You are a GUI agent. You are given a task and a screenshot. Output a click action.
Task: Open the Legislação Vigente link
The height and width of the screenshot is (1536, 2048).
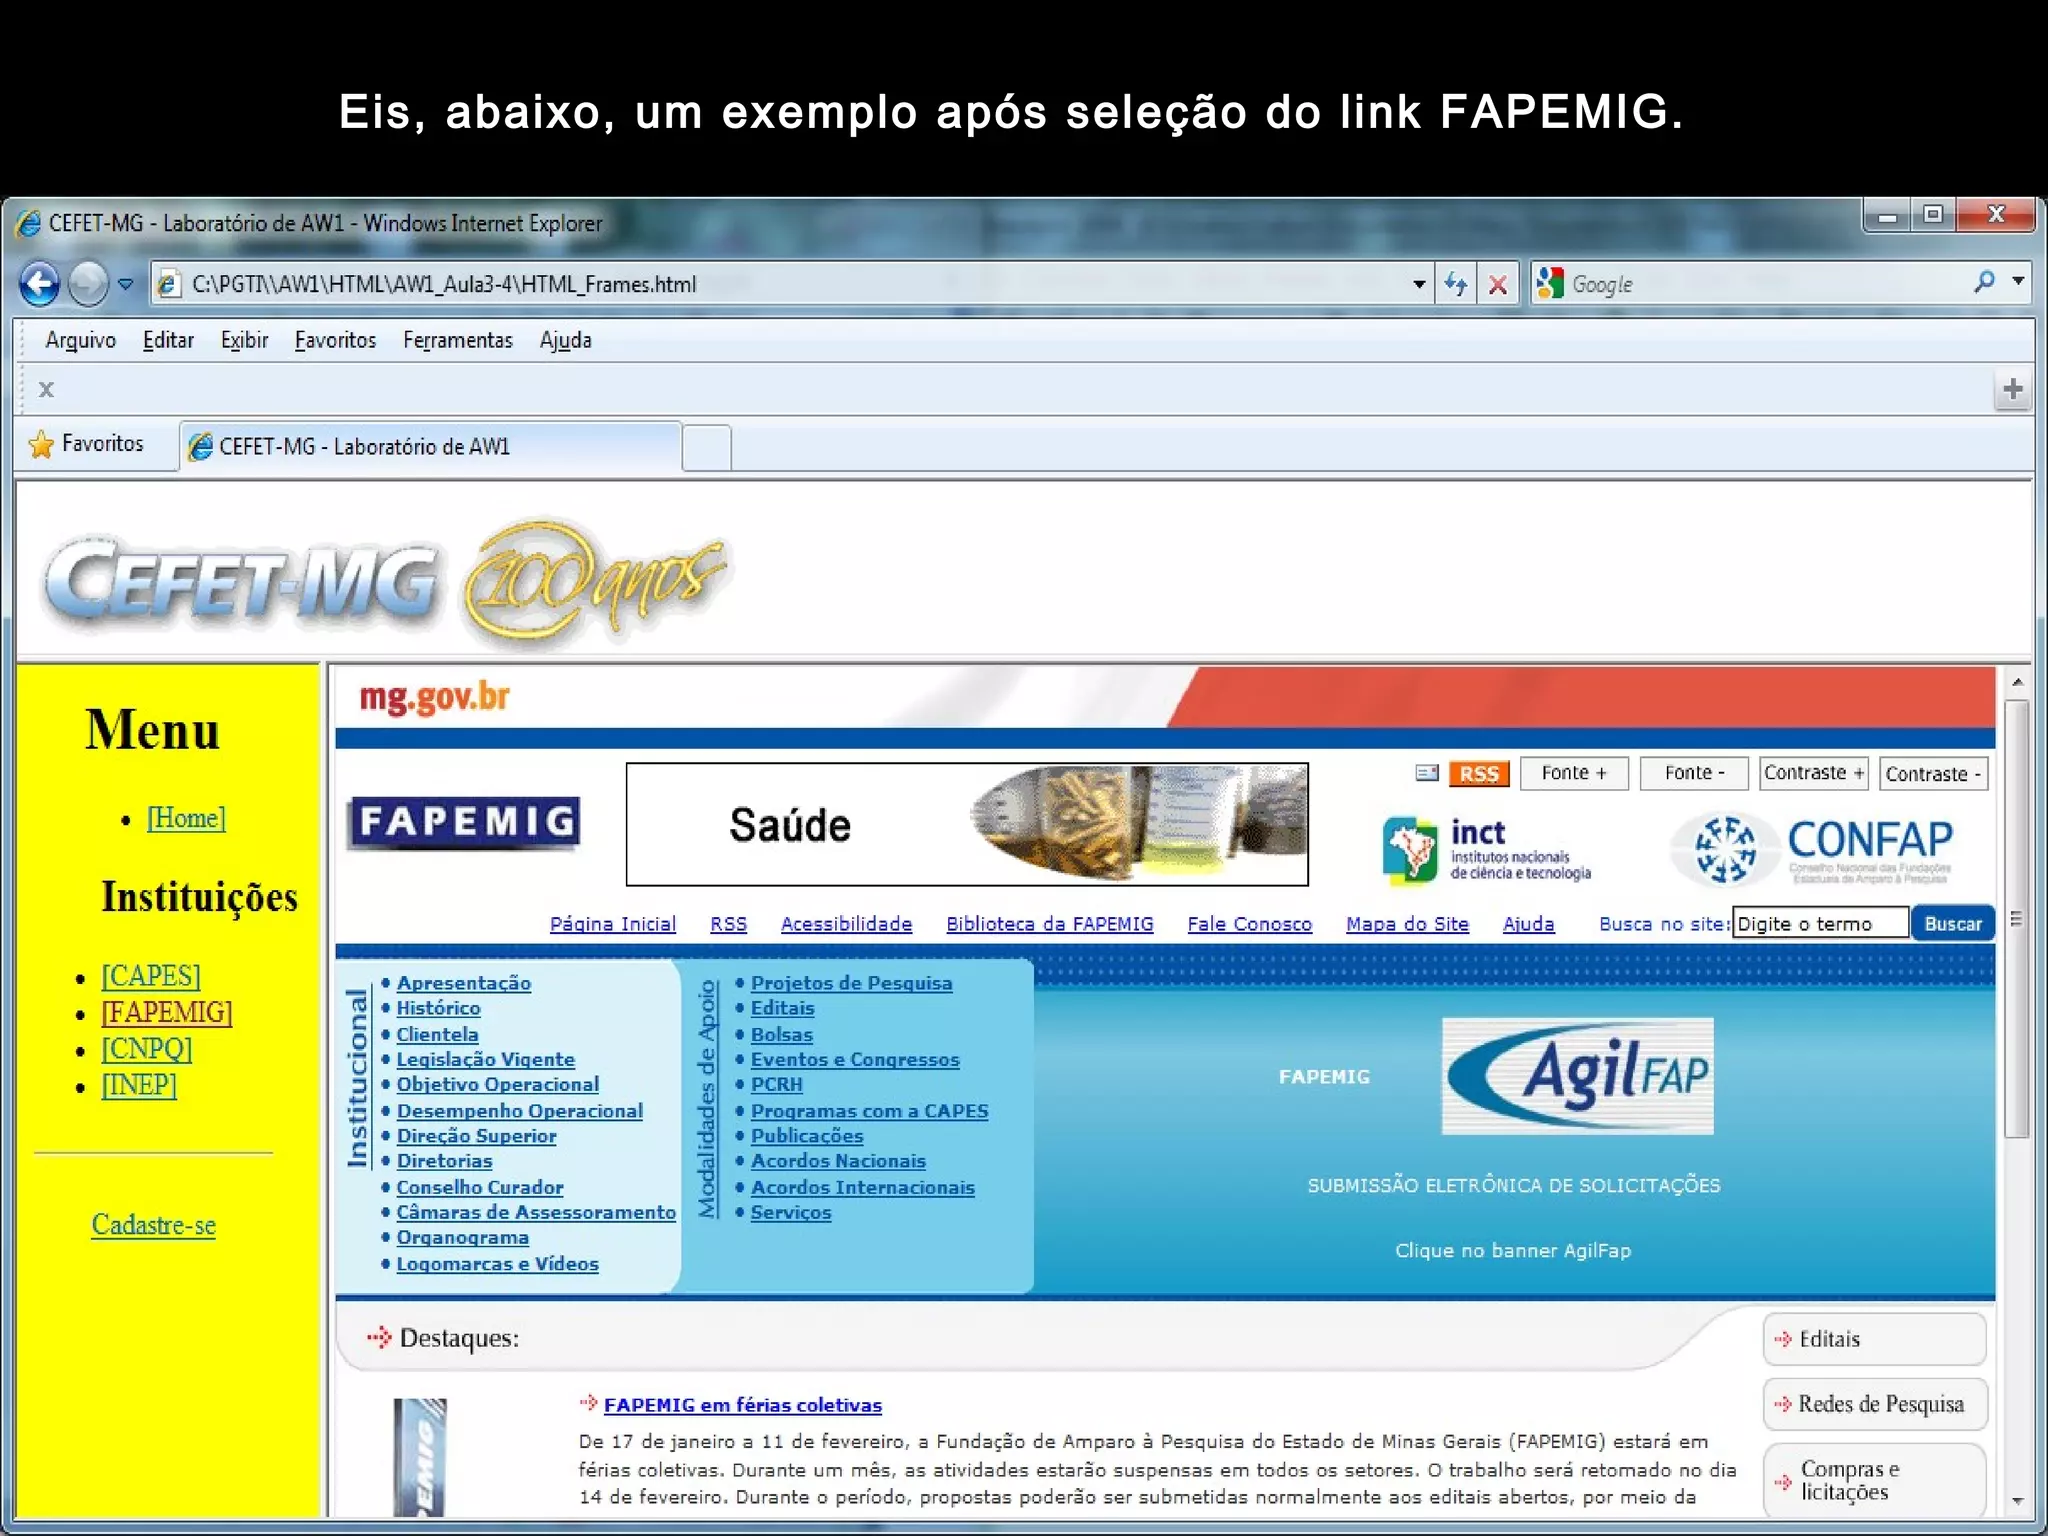click(486, 1059)
